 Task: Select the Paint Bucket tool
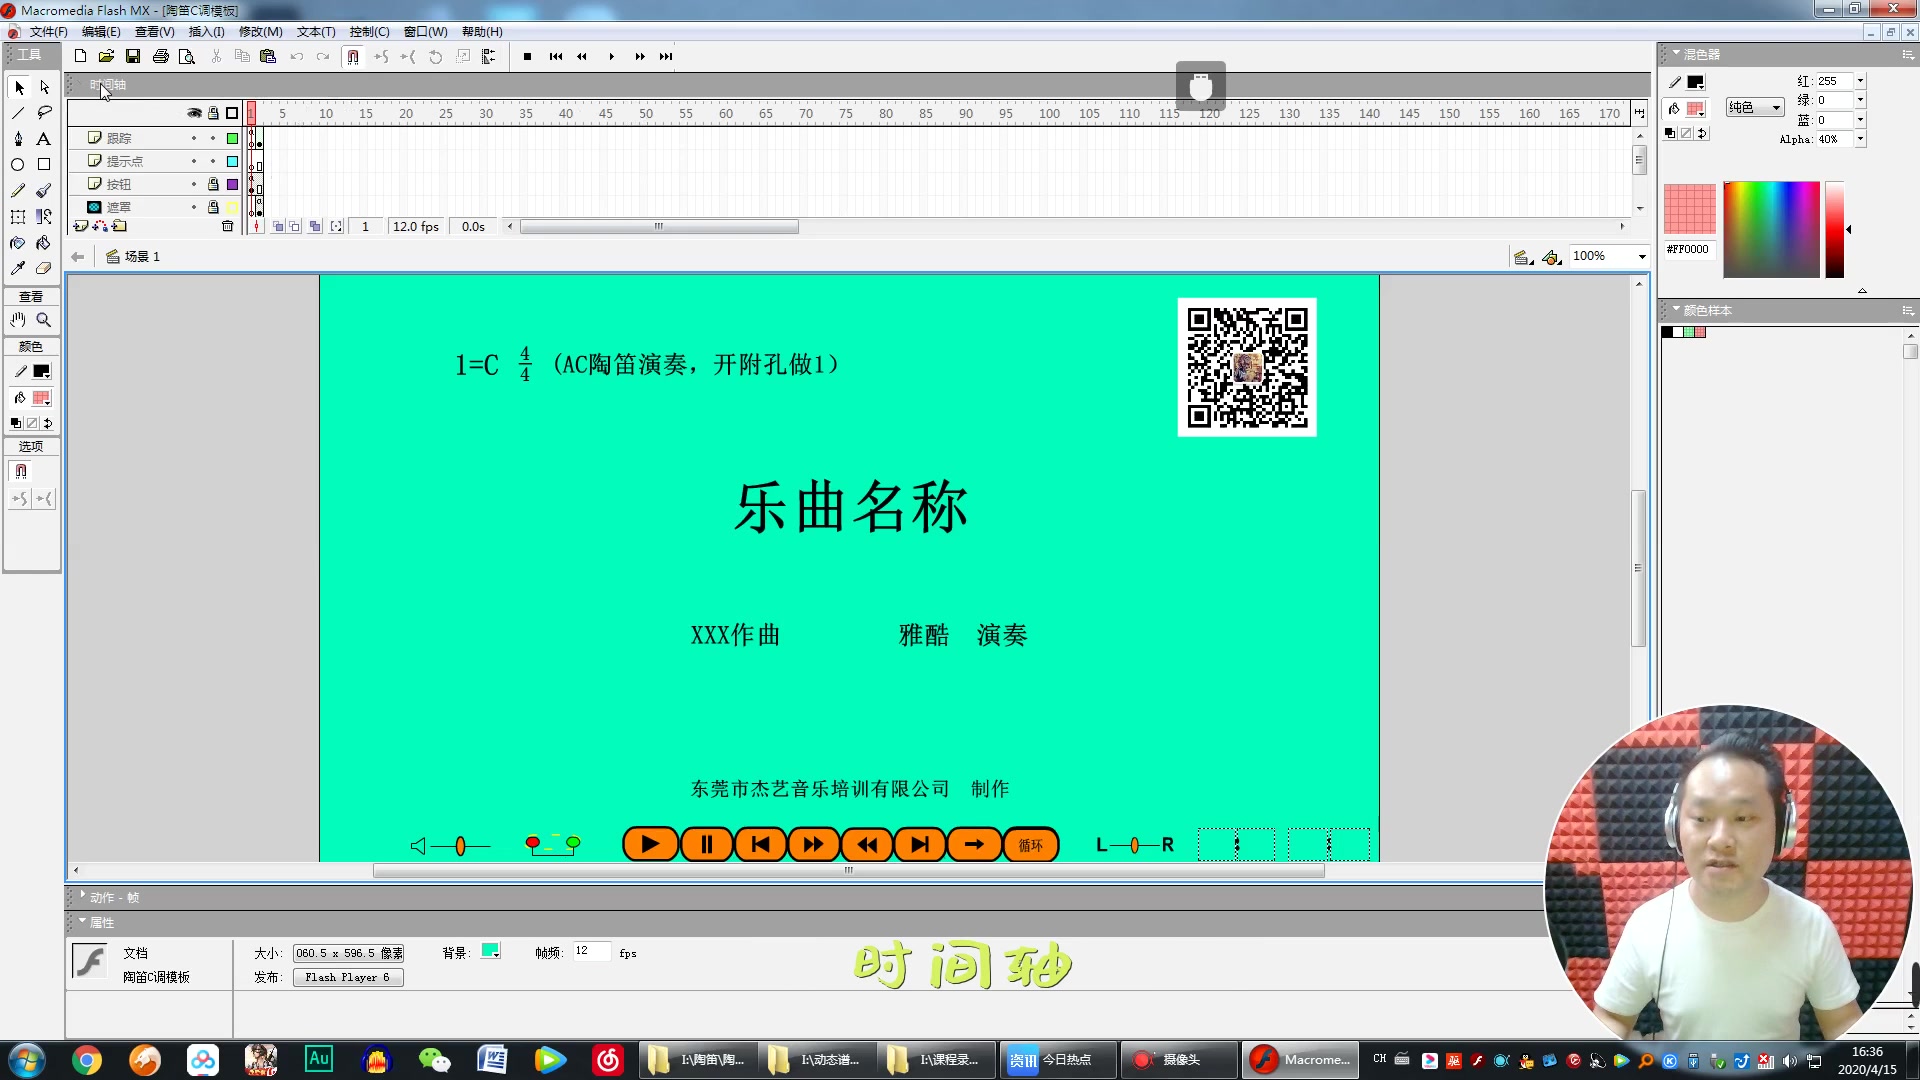[x=44, y=243]
